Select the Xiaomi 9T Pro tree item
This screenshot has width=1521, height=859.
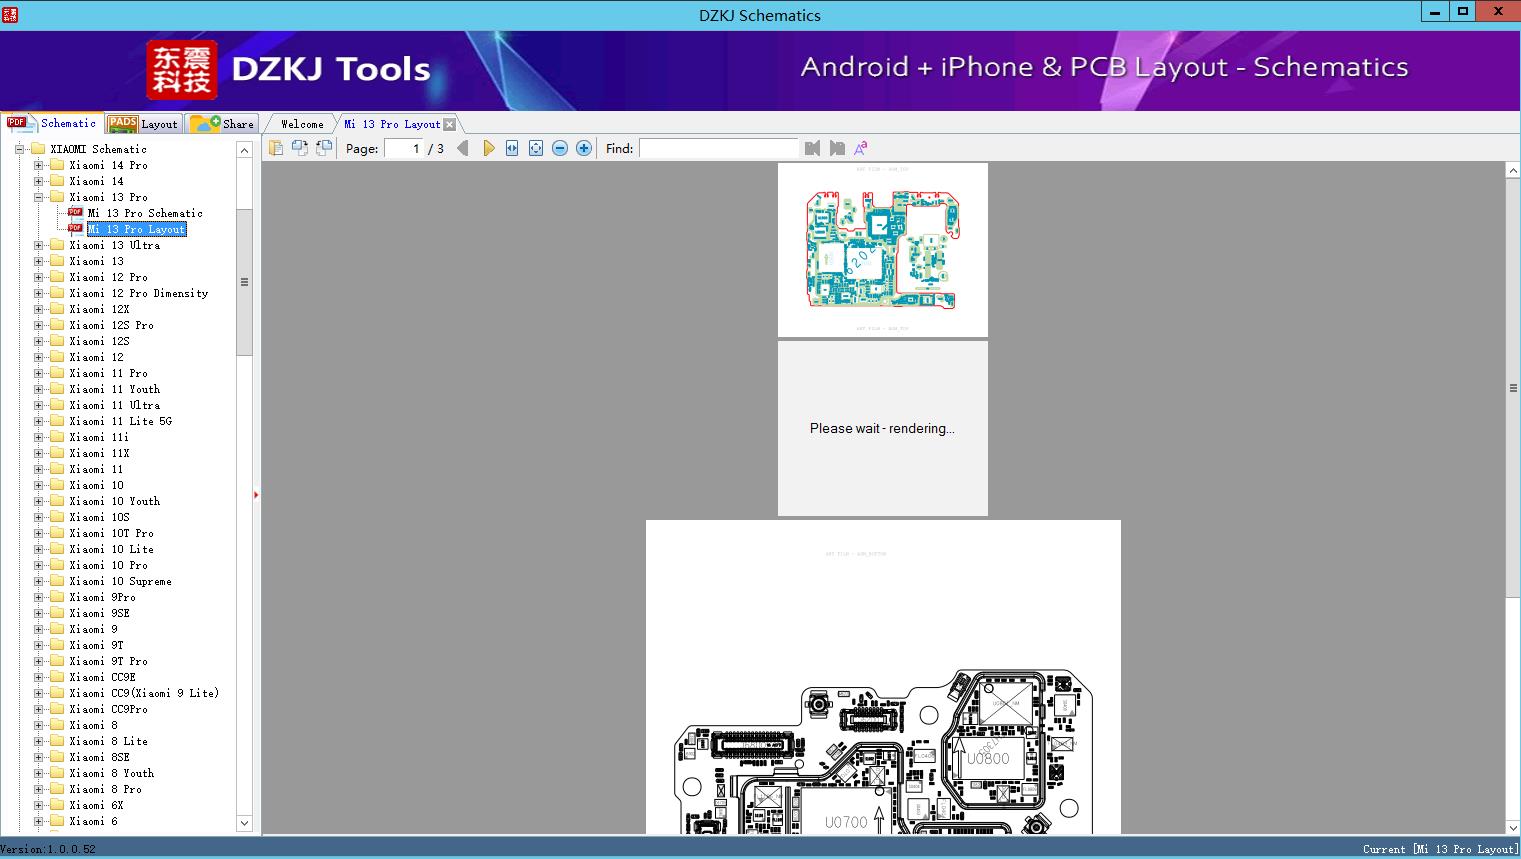(x=109, y=661)
